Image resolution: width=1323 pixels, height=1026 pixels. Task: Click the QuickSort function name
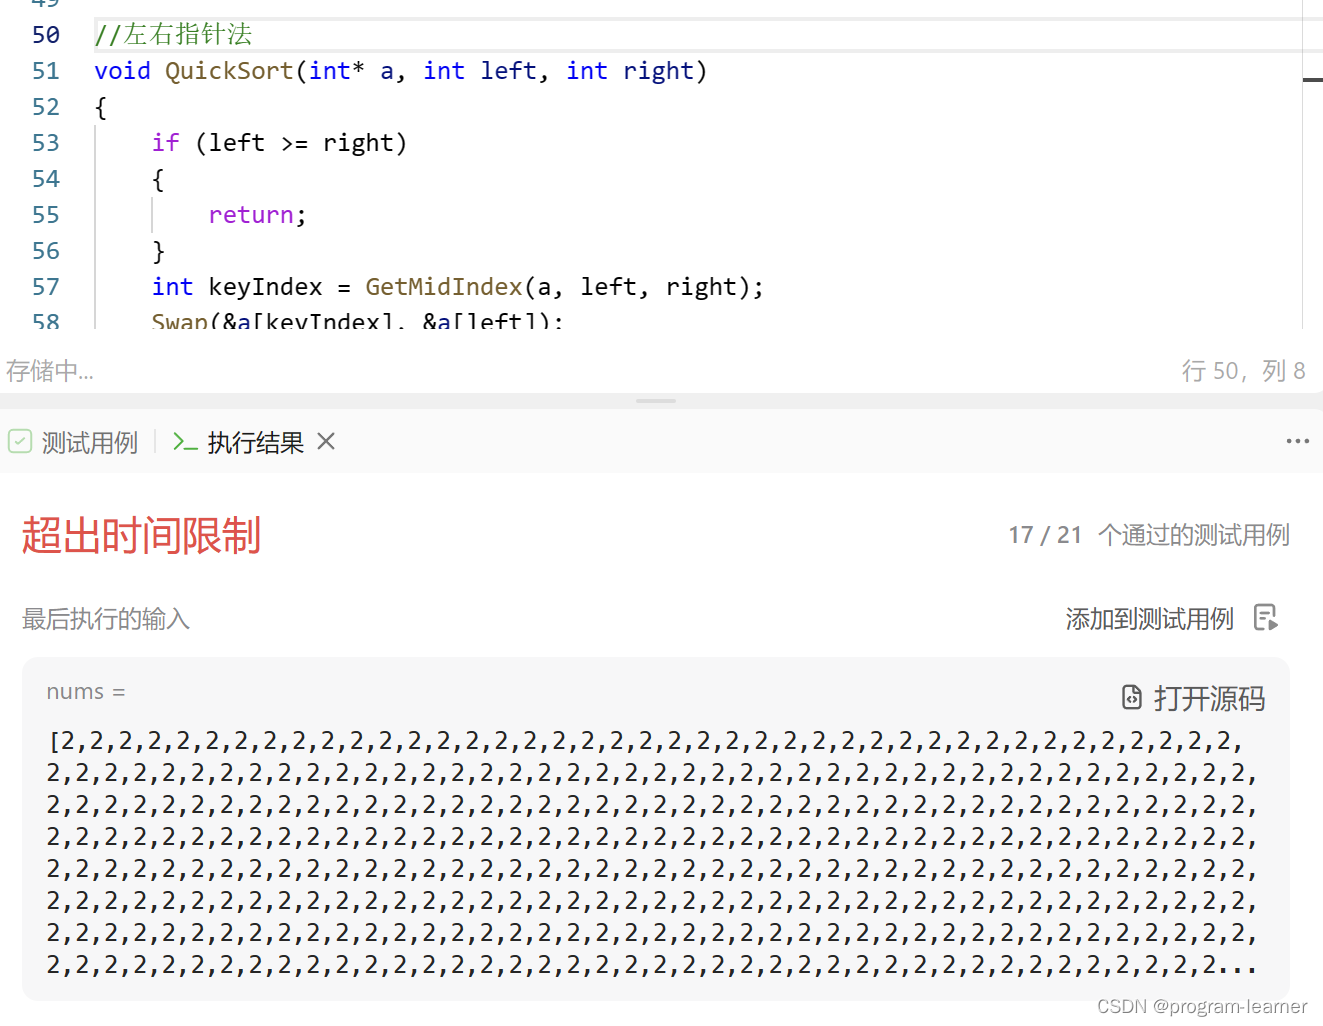tap(229, 71)
